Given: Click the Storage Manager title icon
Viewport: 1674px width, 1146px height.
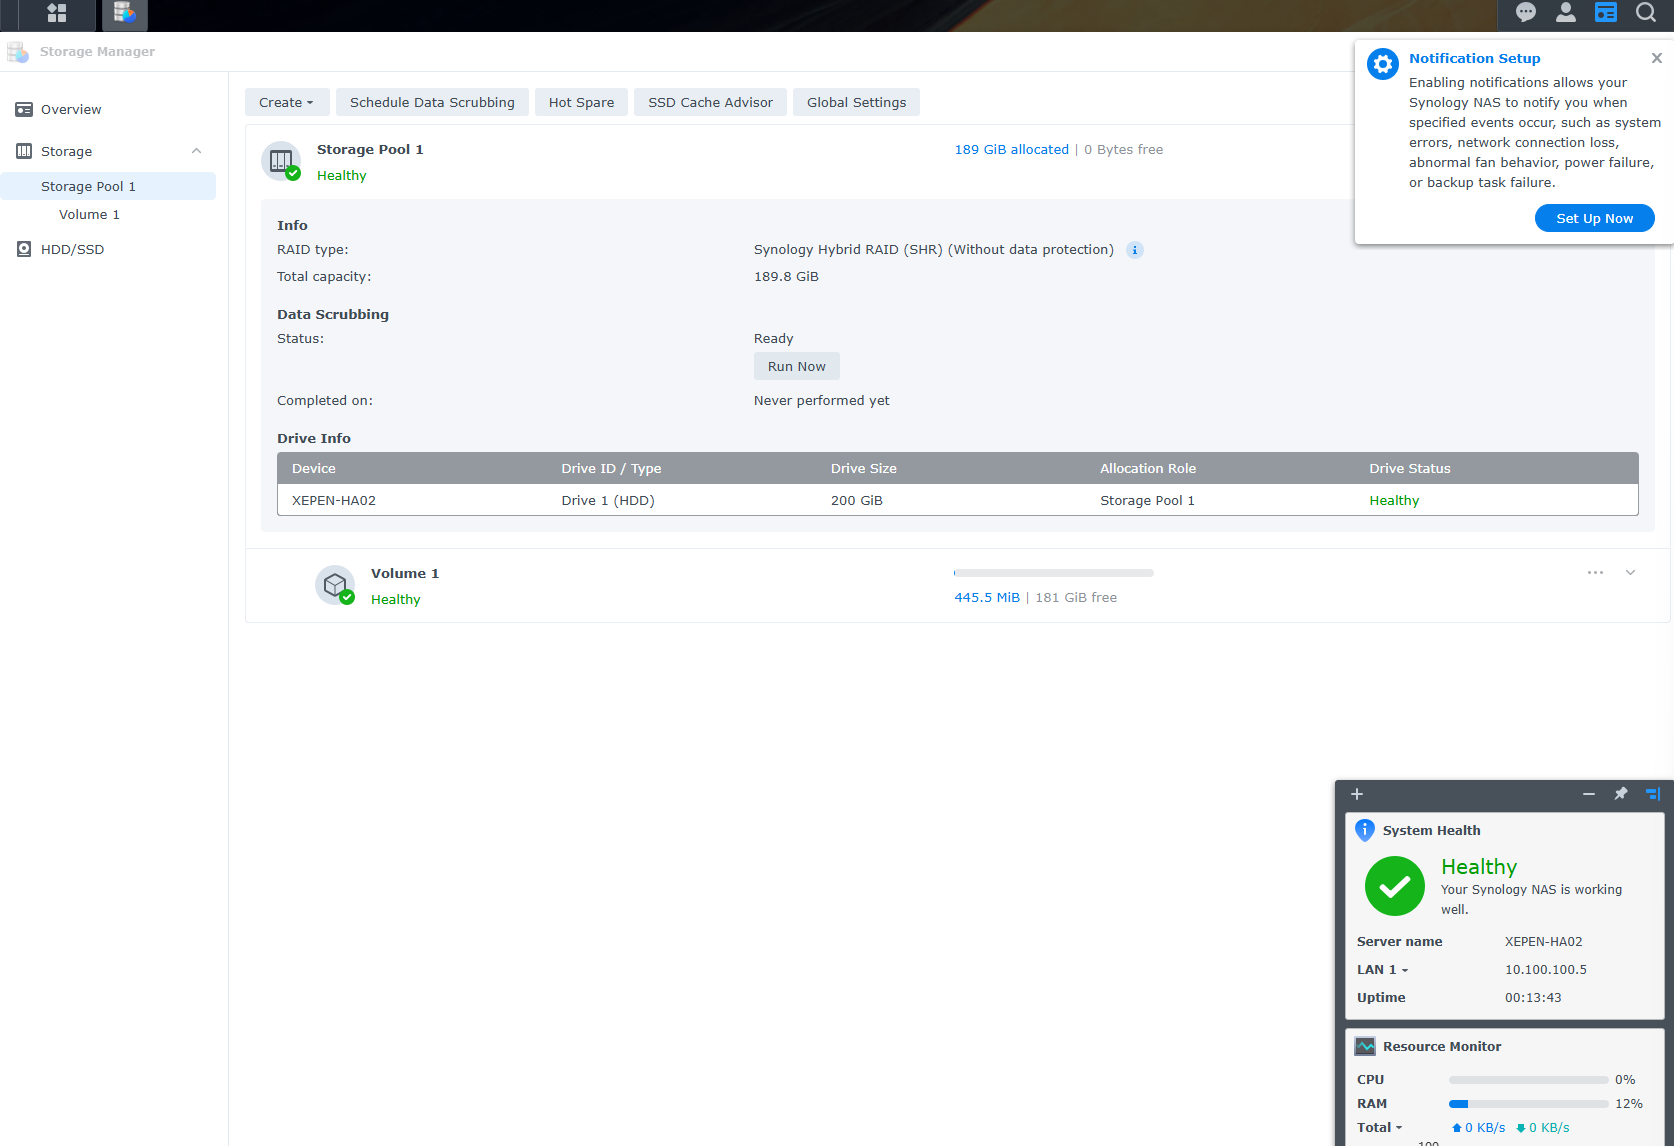Looking at the screenshot, I should coord(18,52).
